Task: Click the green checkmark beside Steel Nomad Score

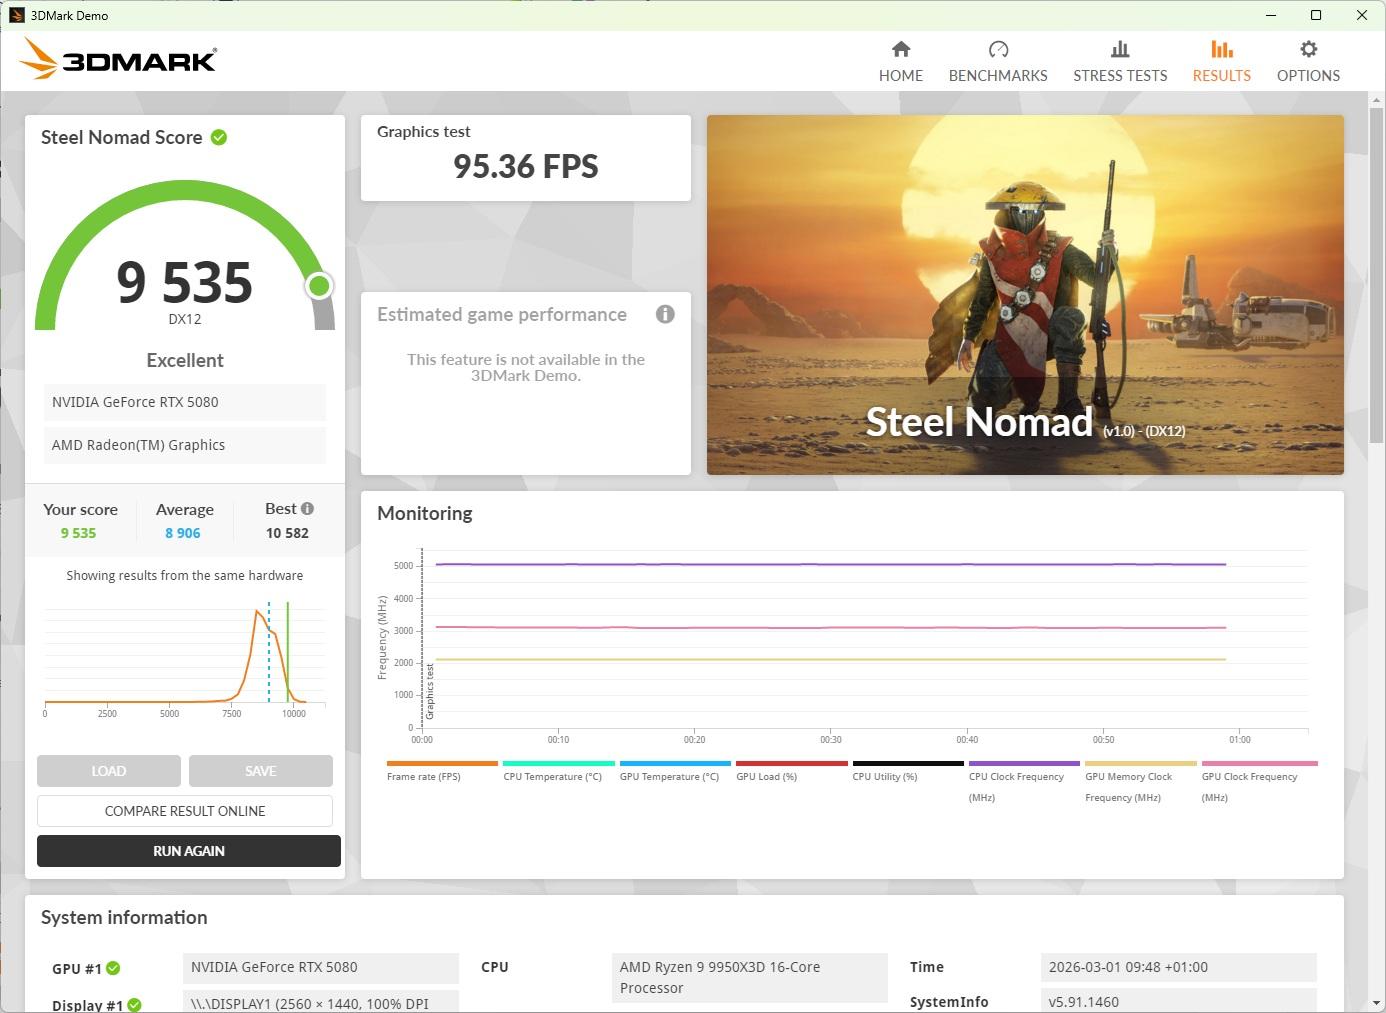Action: pos(219,137)
